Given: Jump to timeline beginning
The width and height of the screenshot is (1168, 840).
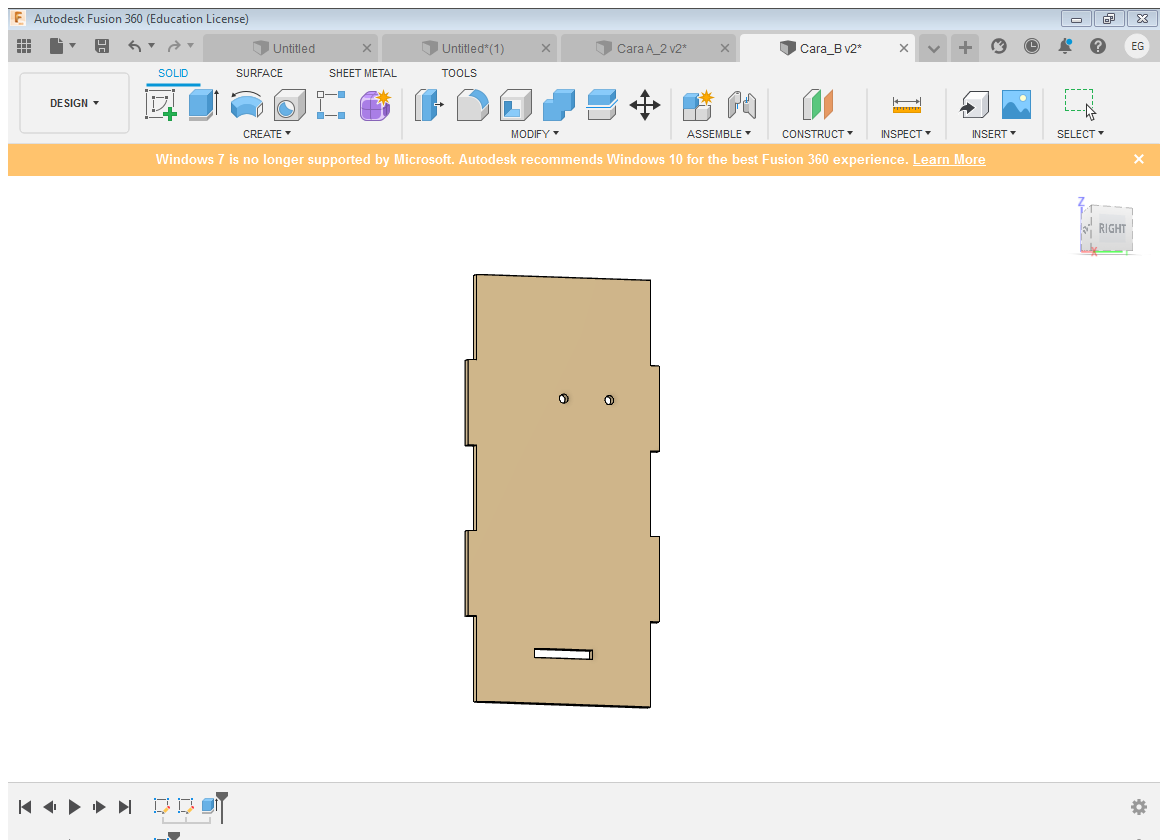Looking at the screenshot, I should (x=25, y=806).
